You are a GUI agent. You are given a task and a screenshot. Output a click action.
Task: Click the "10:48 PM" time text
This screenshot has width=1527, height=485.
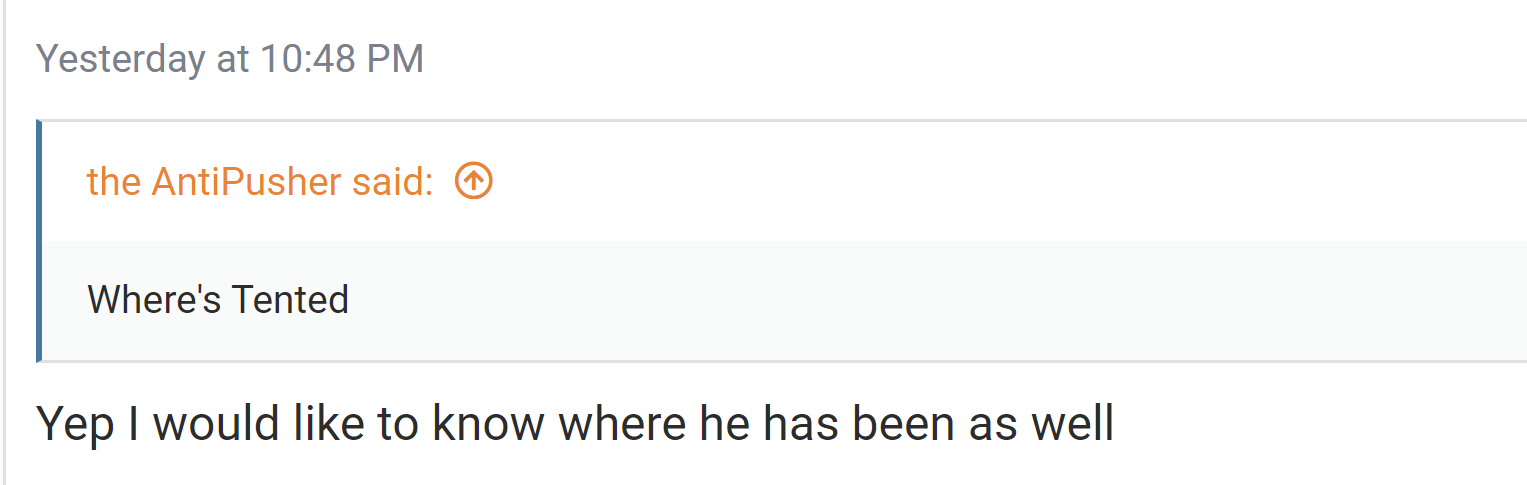tap(343, 59)
